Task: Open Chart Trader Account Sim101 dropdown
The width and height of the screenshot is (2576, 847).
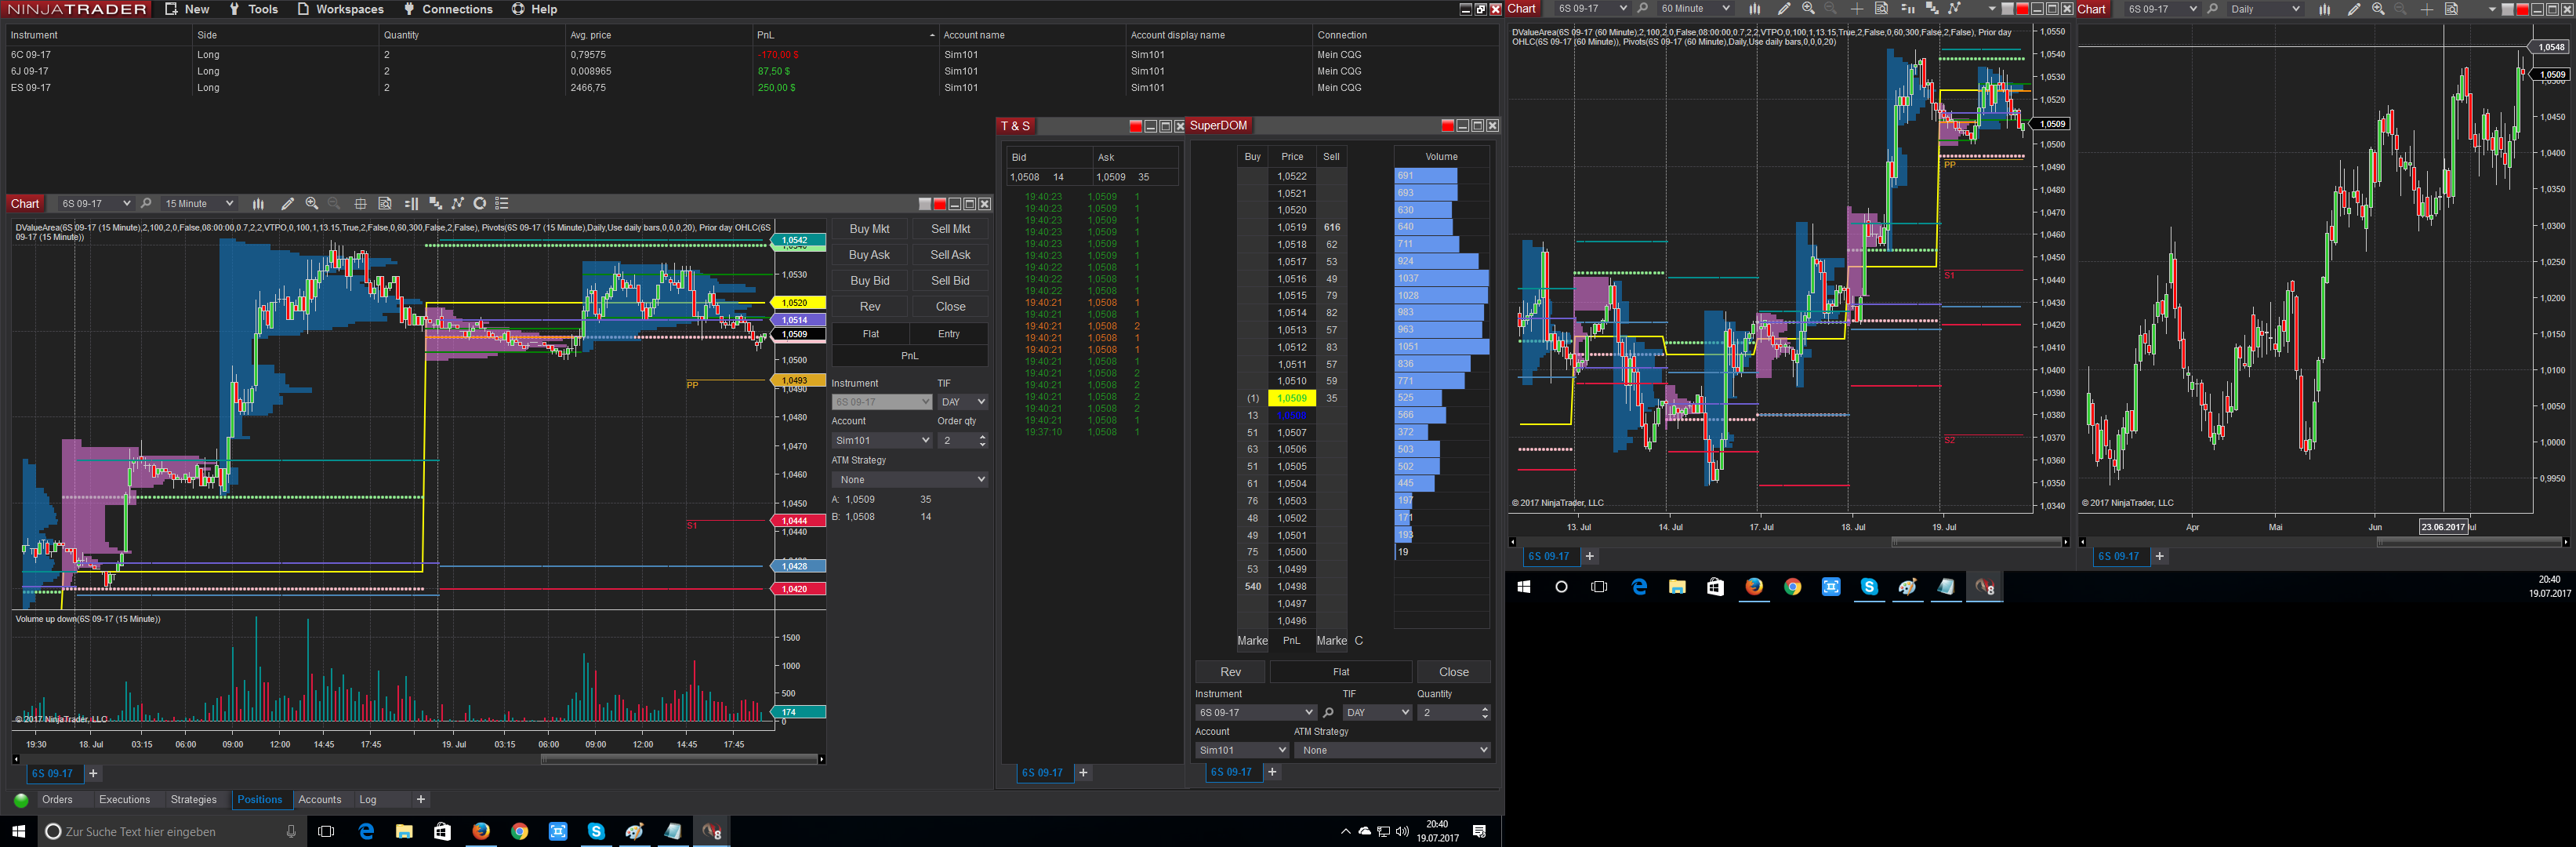Action: (x=882, y=441)
